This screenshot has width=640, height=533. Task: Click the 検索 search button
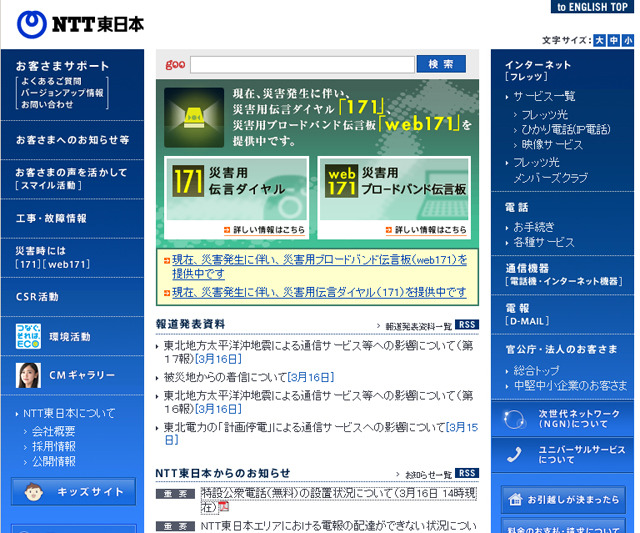pyautogui.click(x=441, y=64)
